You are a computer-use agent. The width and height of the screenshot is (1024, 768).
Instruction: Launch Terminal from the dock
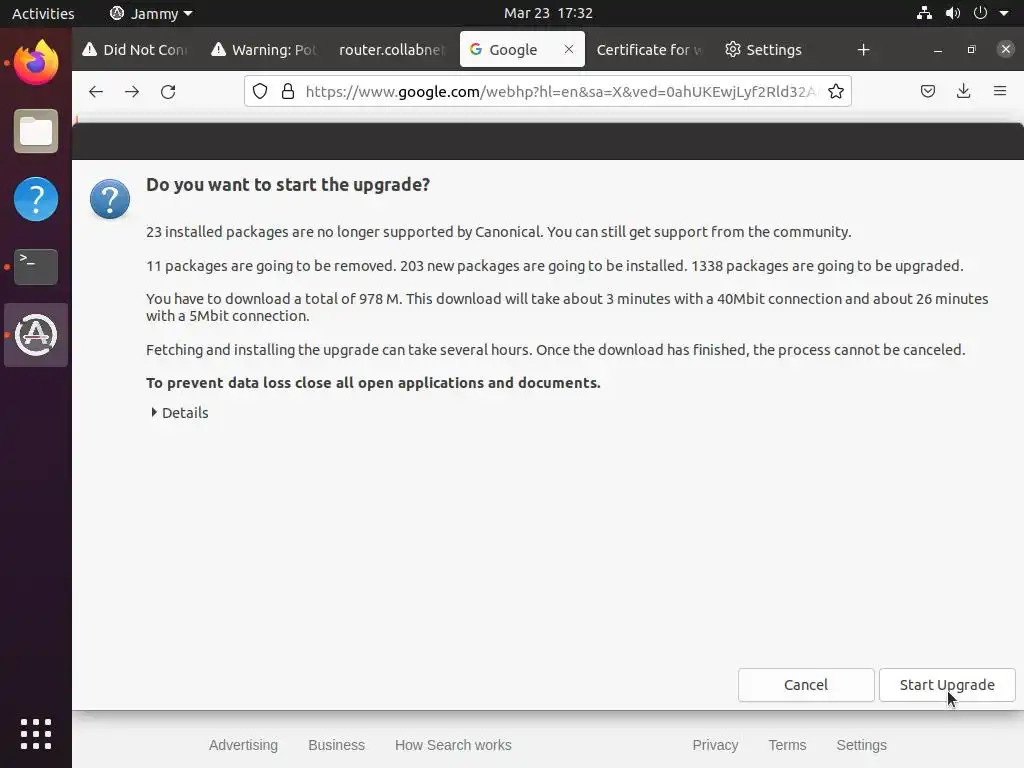36,266
